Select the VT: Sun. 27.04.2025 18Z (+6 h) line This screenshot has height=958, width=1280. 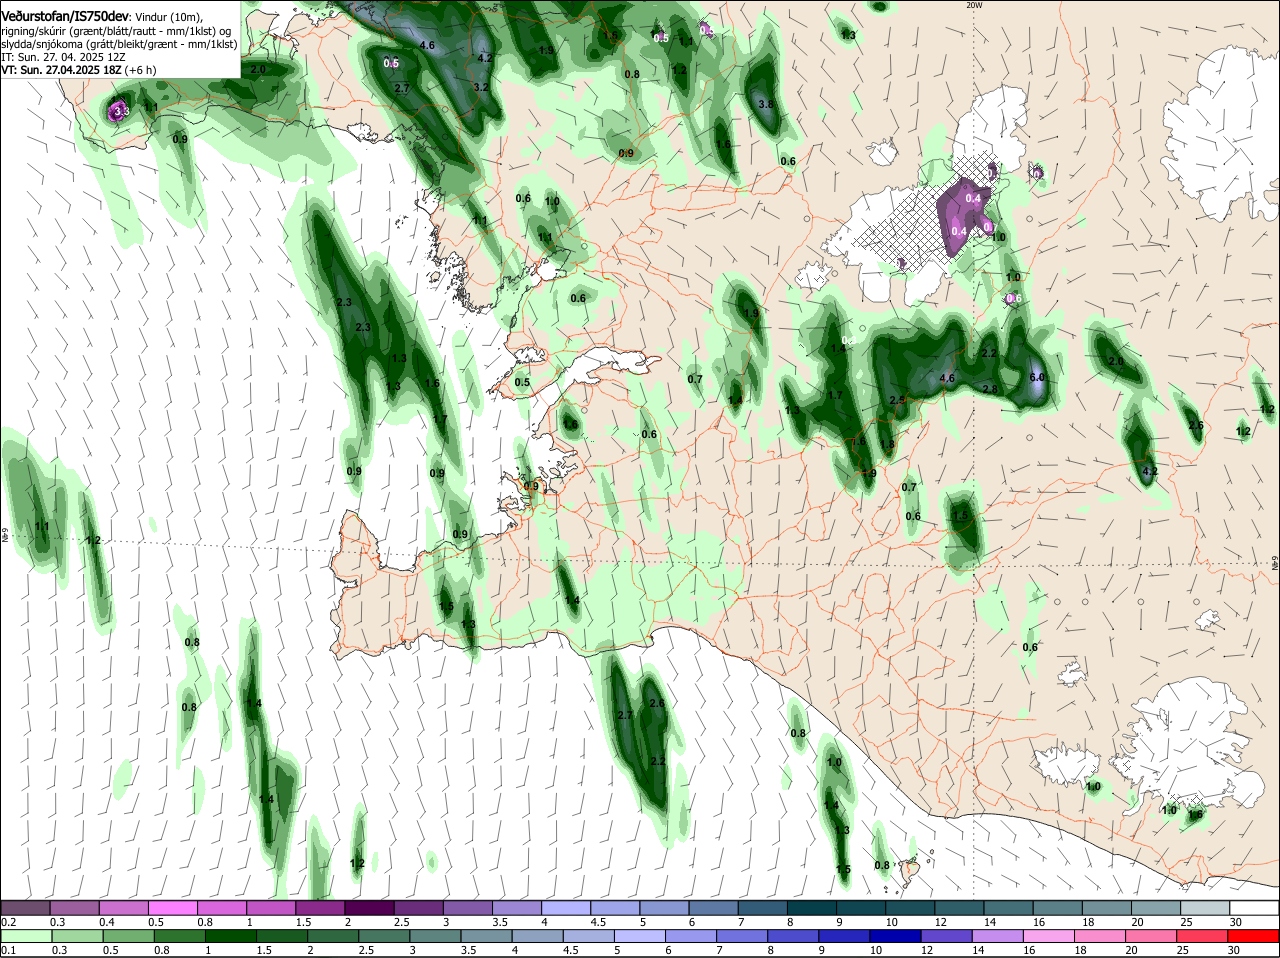point(78,70)
